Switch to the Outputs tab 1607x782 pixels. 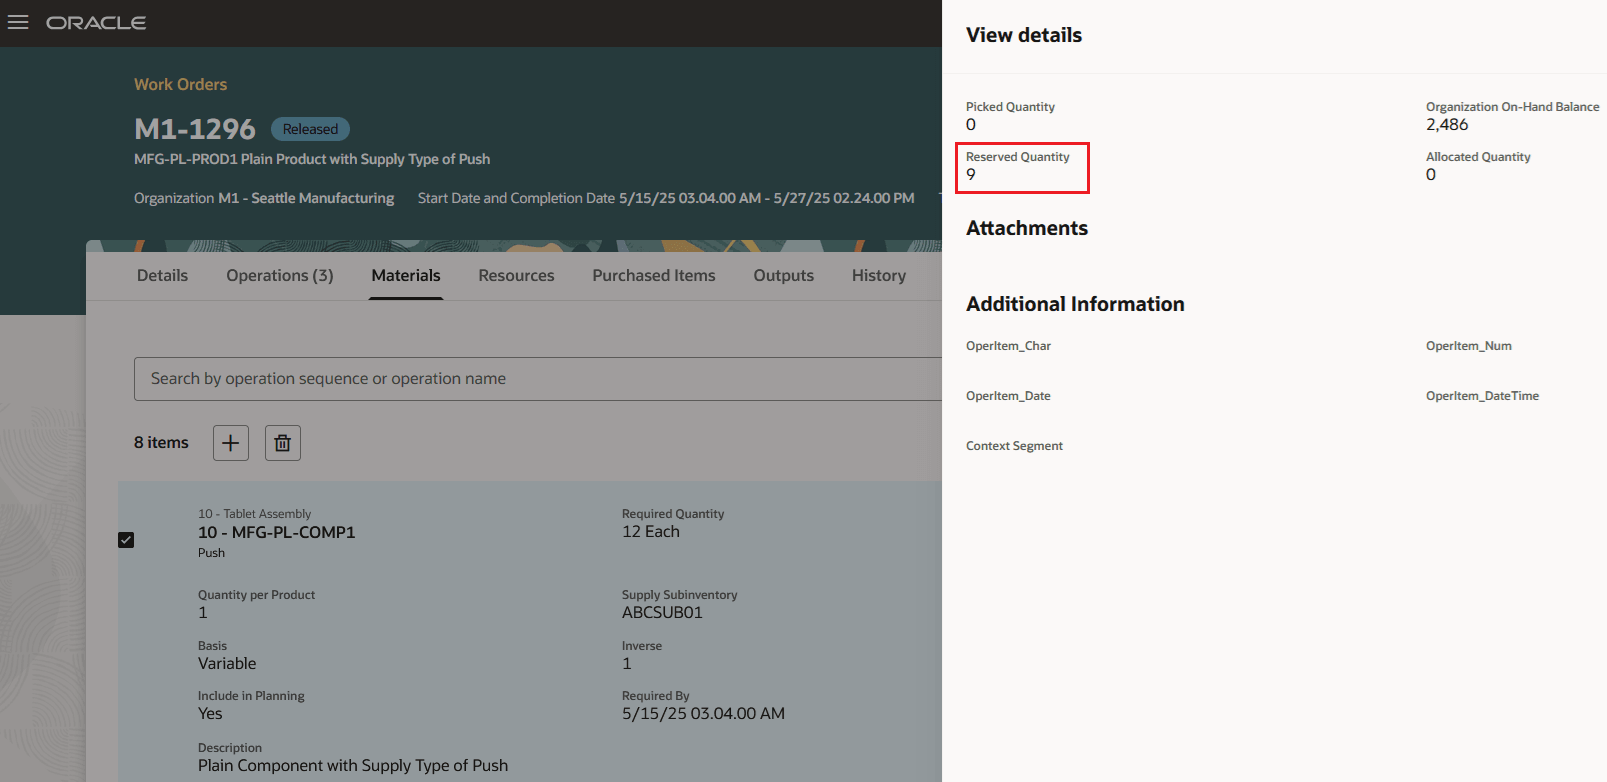click(x=783, y=276)
